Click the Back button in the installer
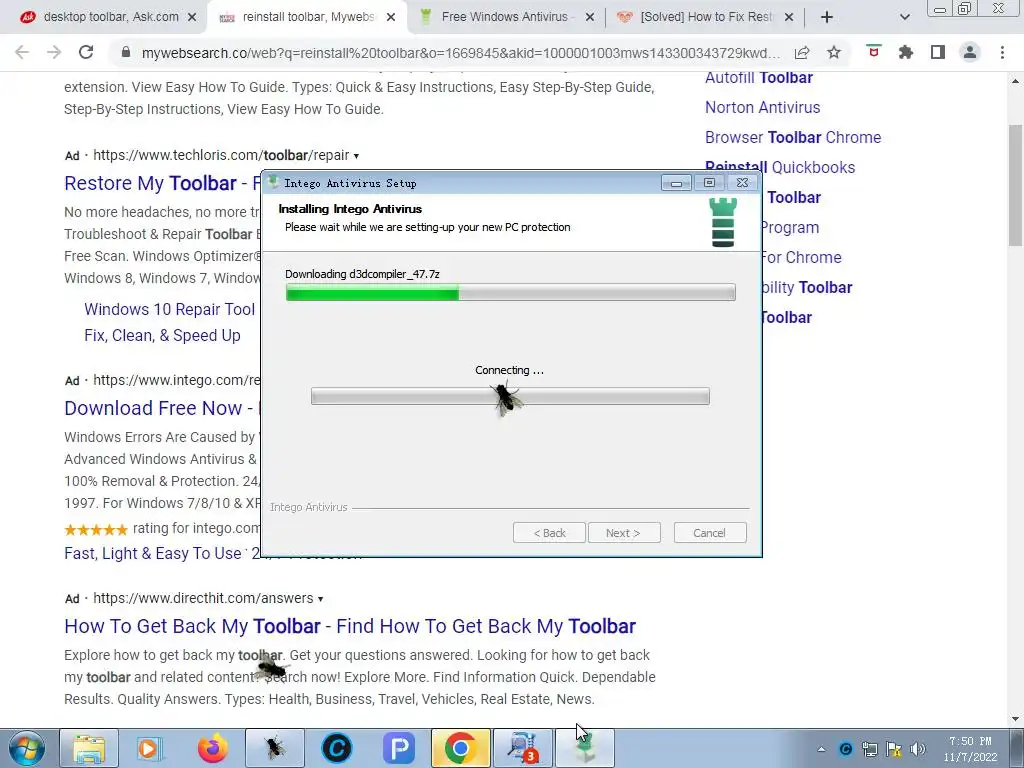The image size is (1024, 768). 549,533
